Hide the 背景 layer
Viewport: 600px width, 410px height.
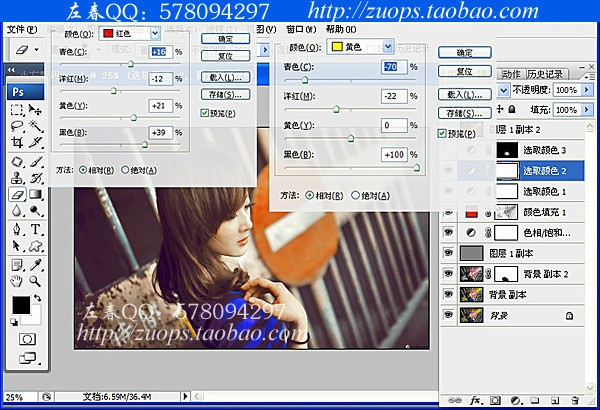(x=448, y=315)
